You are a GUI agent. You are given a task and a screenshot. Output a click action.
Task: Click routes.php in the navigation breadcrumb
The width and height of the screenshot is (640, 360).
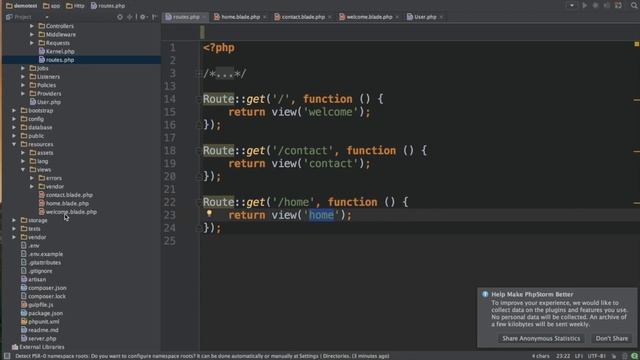point(108,6)
